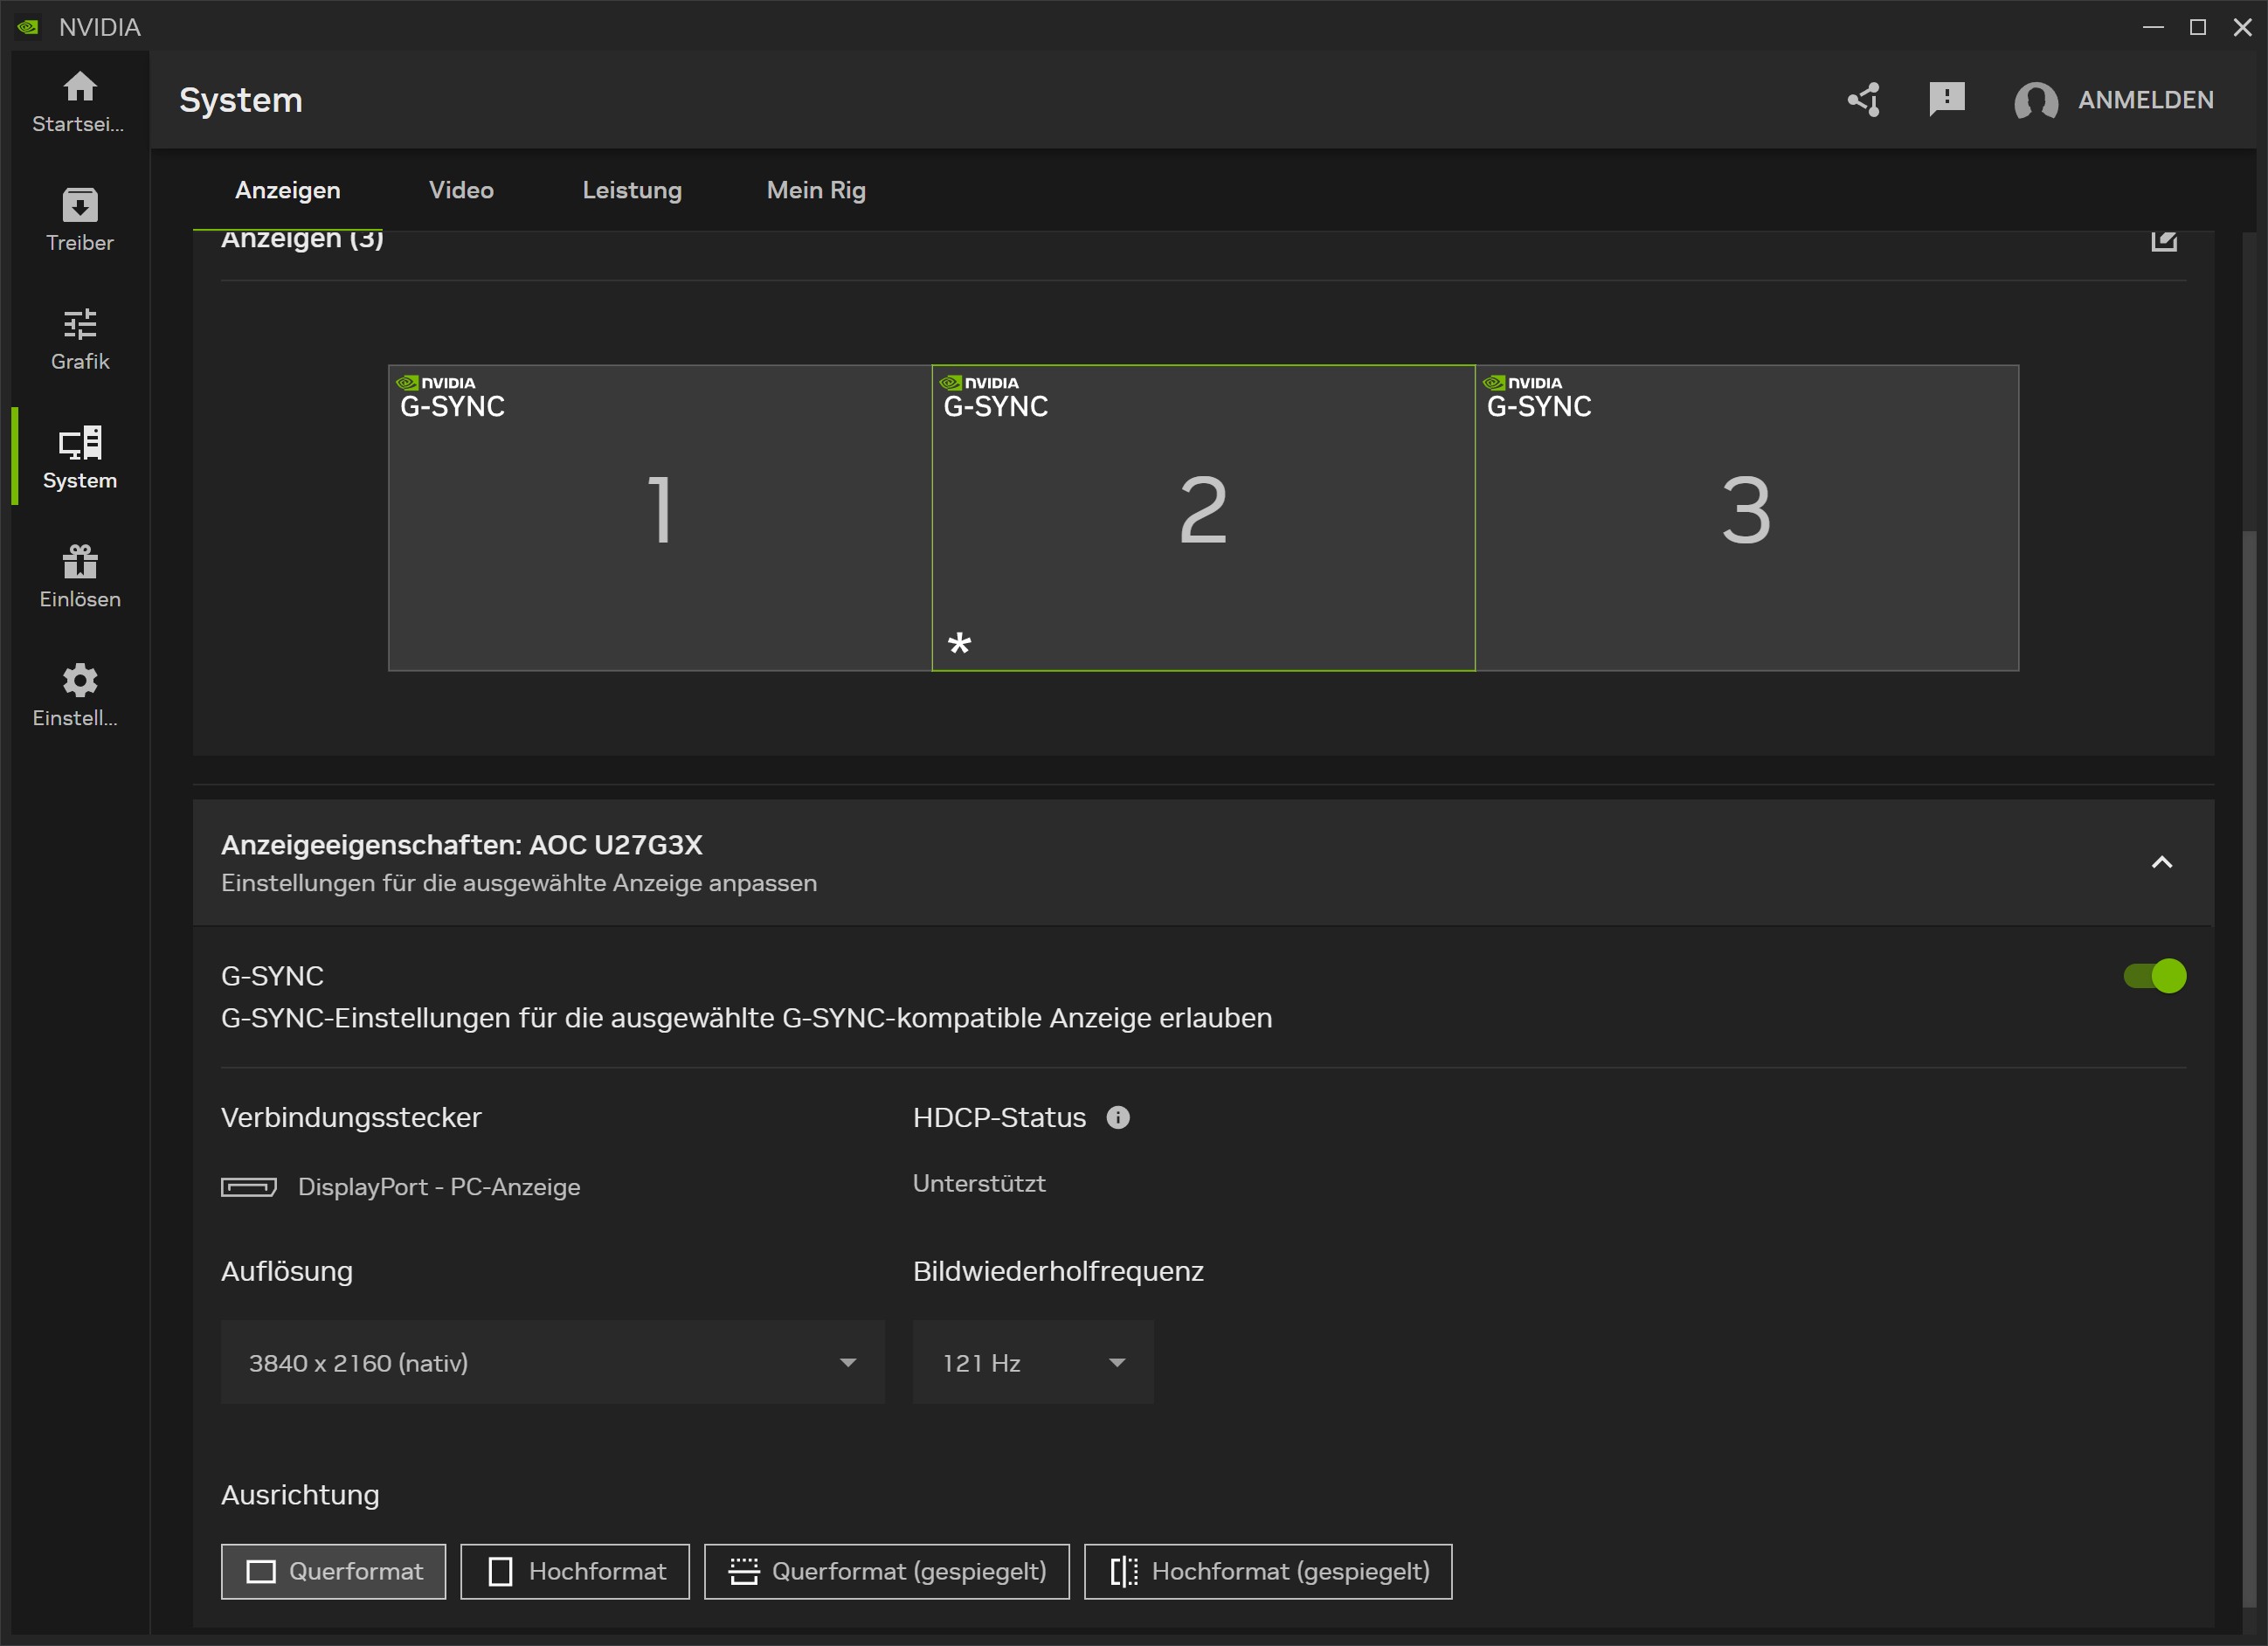Open the Treiber download section
Image resolution: width=2268 pixels, height=1646 pixels.
click(x=79, y=219)
